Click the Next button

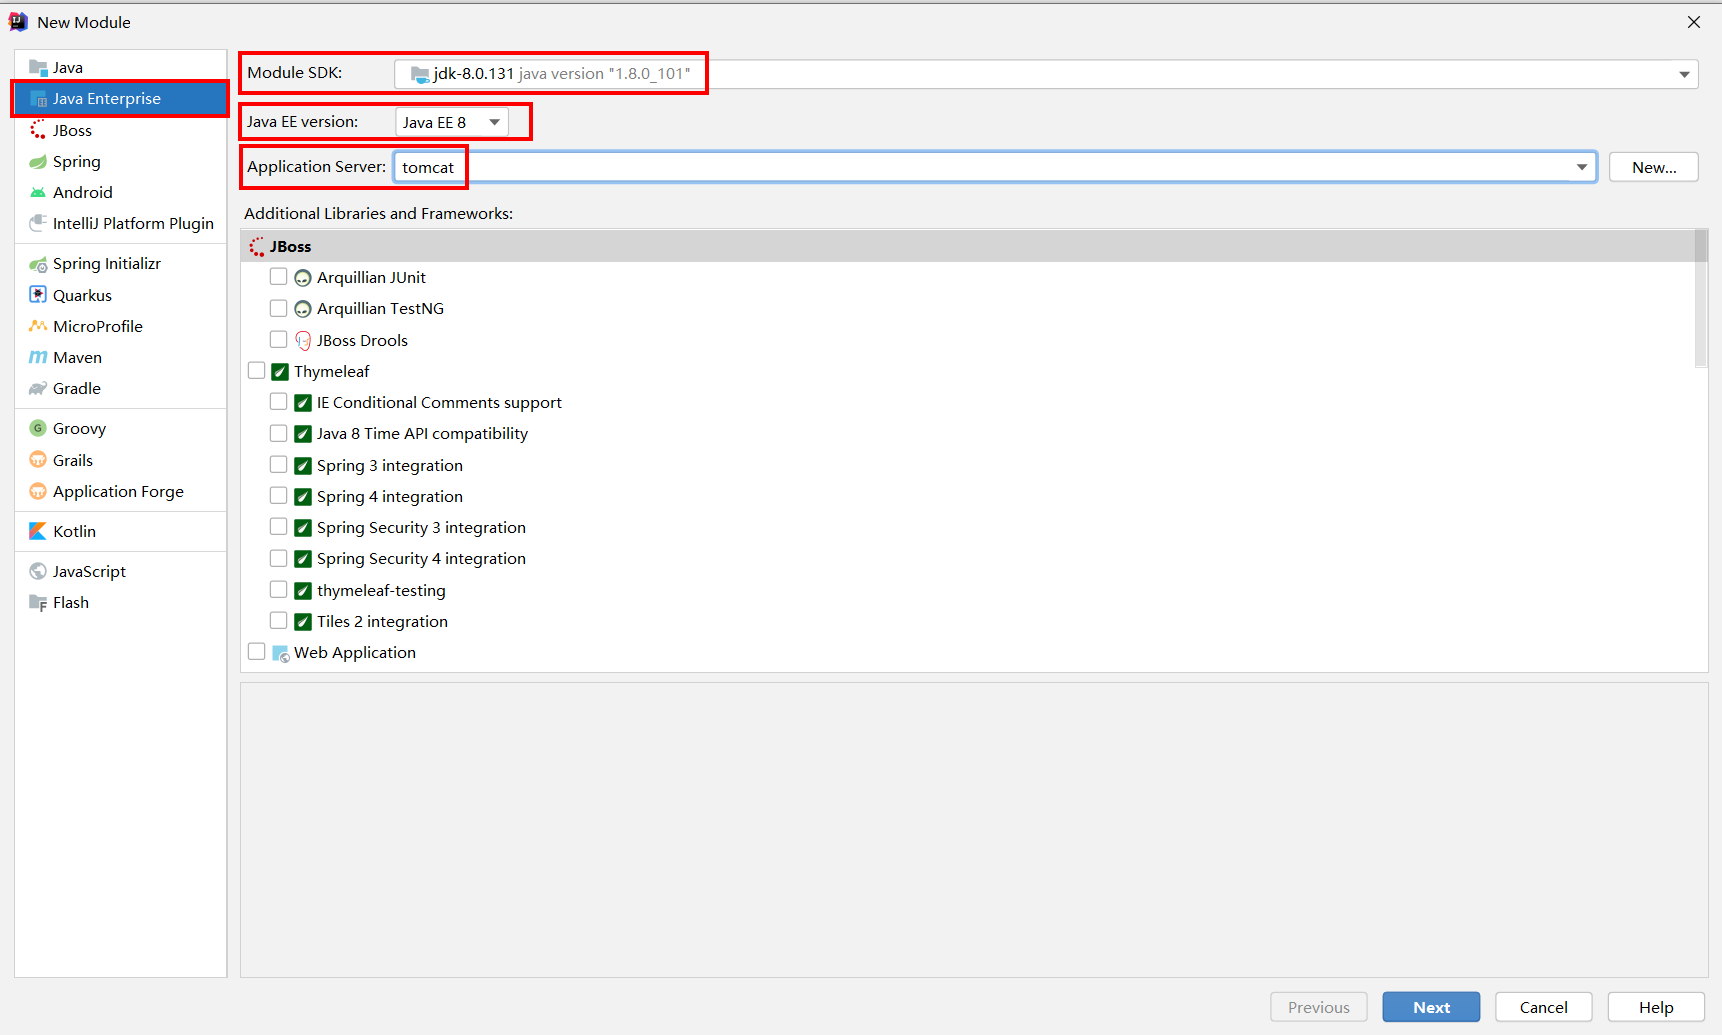(1431, 1007)
